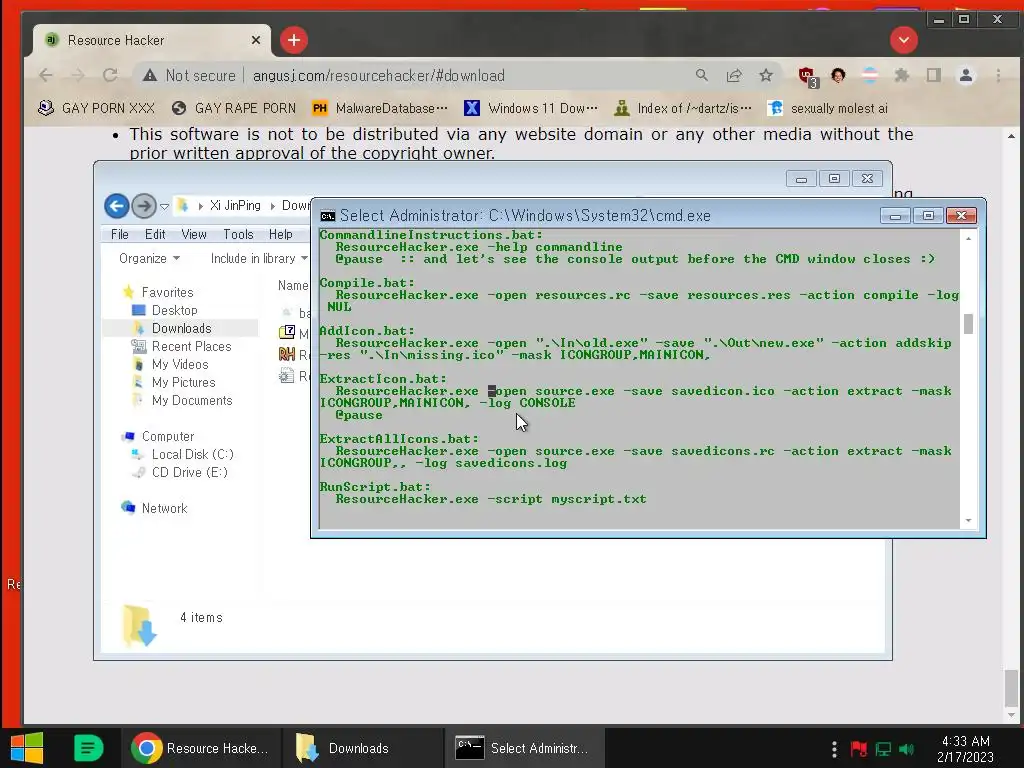The image size is (1024, 768).
Task: Select the RH Resource Hacker file icon
Action: [287, 354]
